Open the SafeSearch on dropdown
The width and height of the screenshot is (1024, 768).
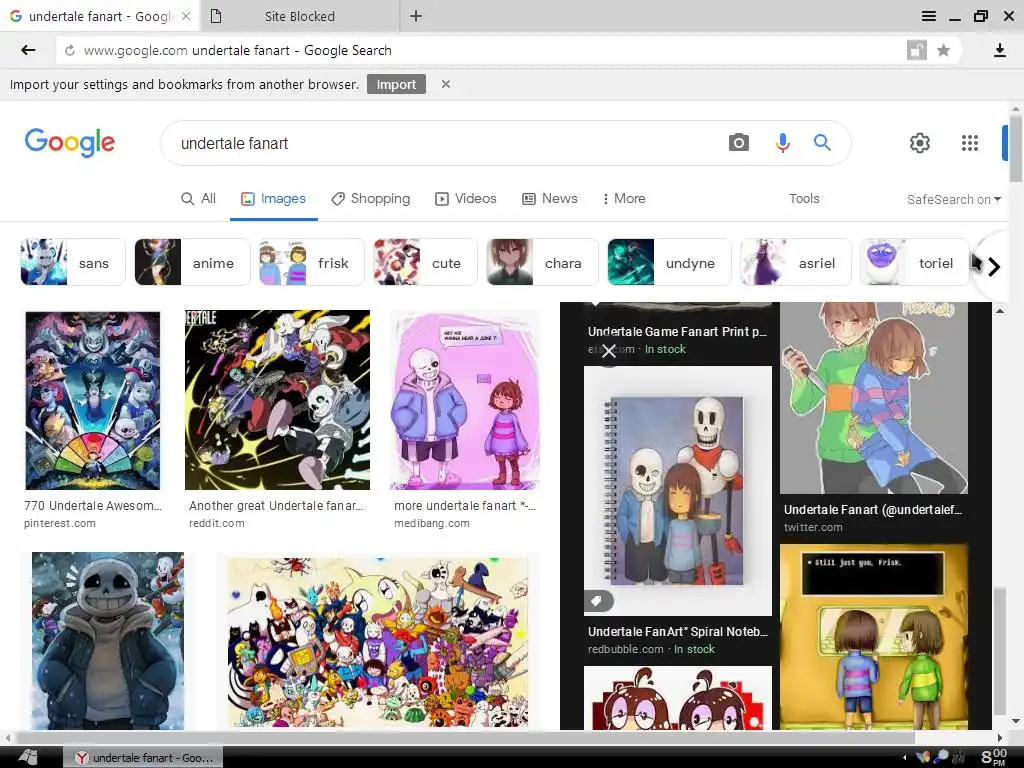(x=953, y=200)
